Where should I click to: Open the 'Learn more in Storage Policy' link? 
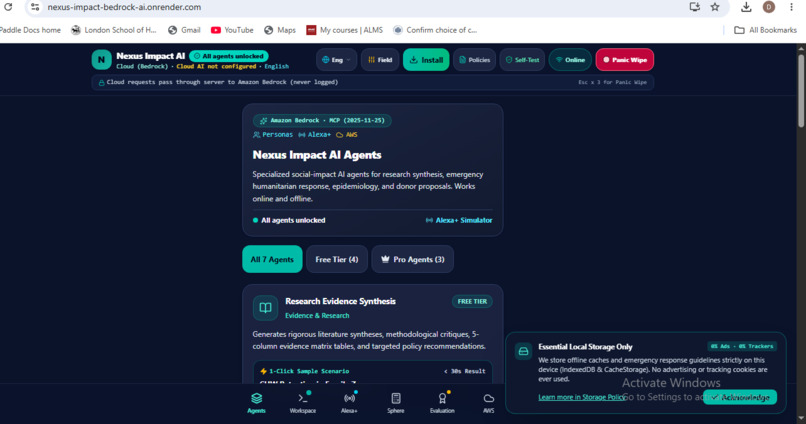[581, 397]
